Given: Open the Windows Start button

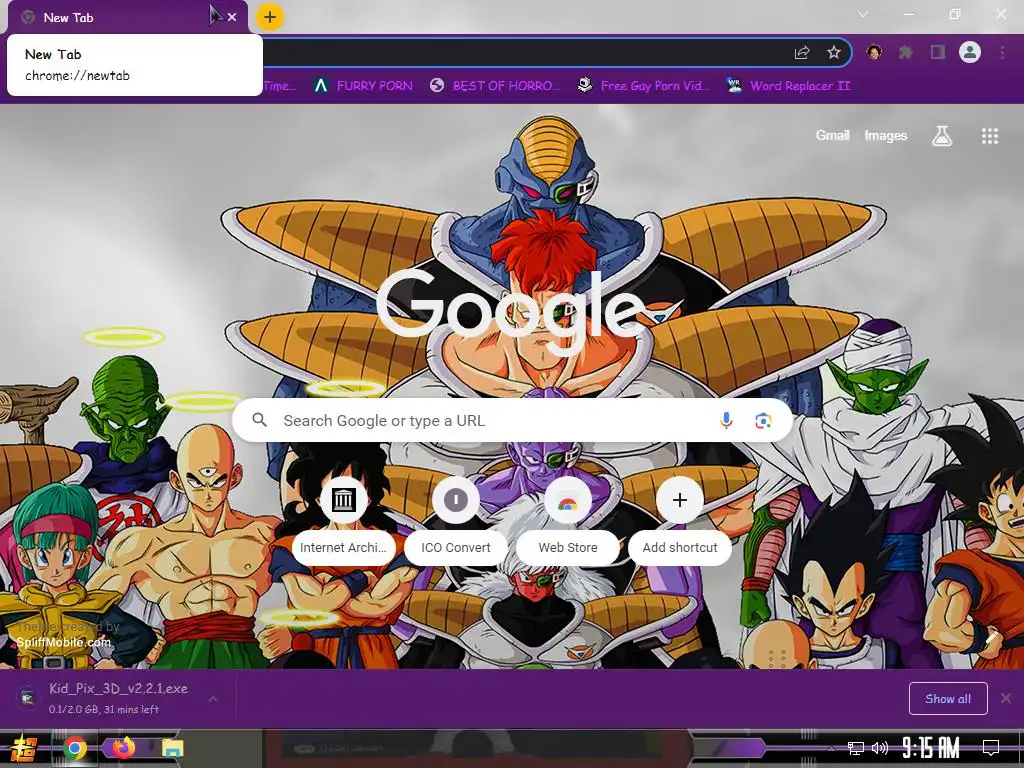Looking at the screenshot, I should point(22,748).
